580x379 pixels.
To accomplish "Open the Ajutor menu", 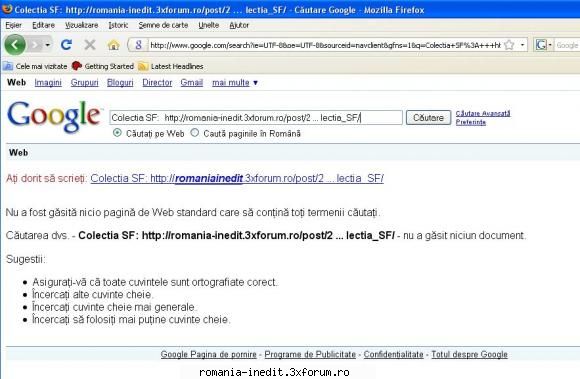I will coord(239,25).
